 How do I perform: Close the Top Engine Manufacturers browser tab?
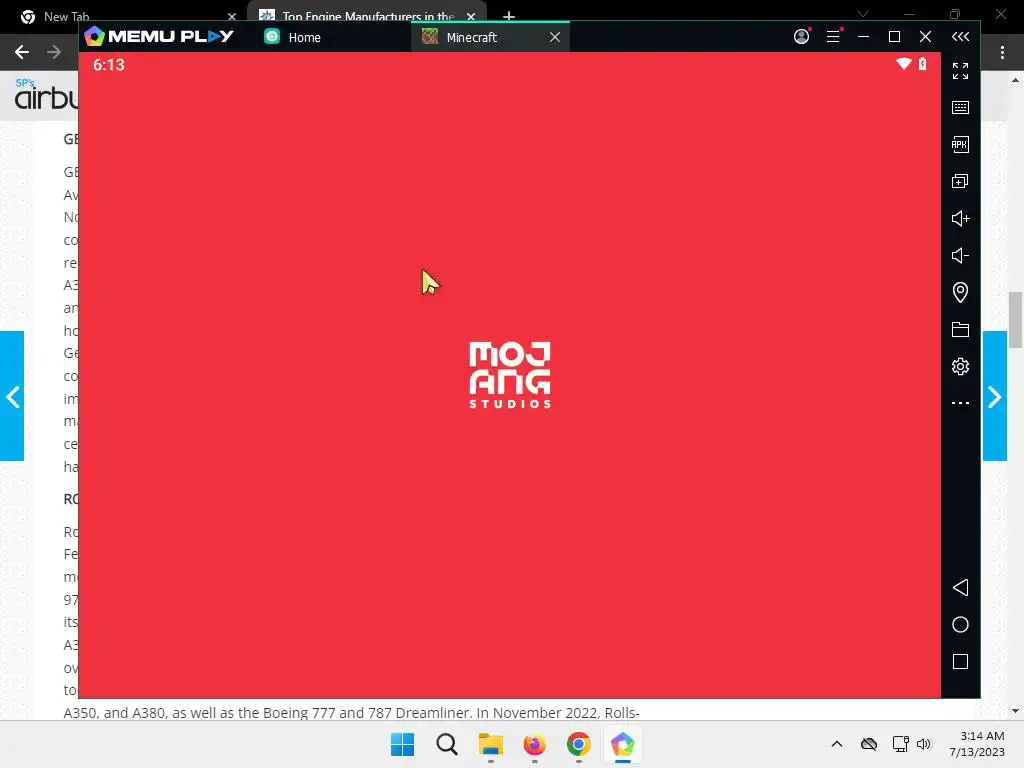471,16
